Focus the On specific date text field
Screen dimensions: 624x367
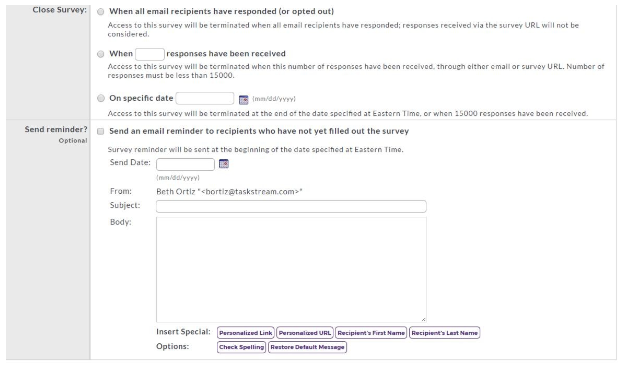[x=205, y=98]
